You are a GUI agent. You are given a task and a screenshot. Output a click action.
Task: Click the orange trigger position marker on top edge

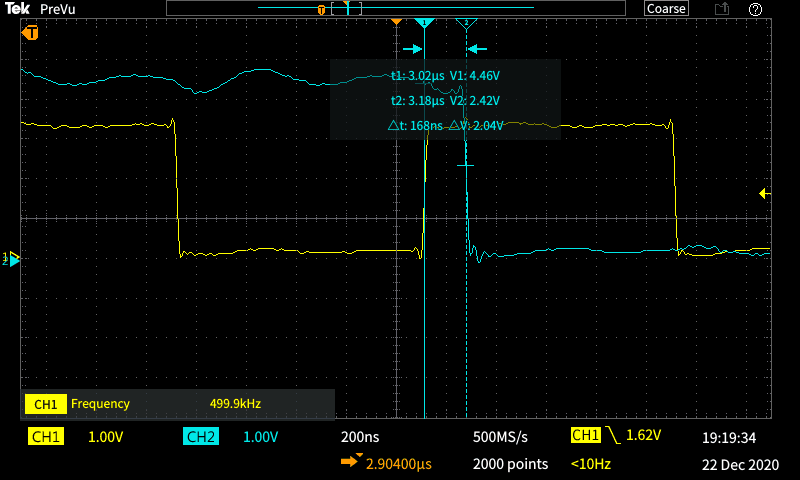pos(396,21)
